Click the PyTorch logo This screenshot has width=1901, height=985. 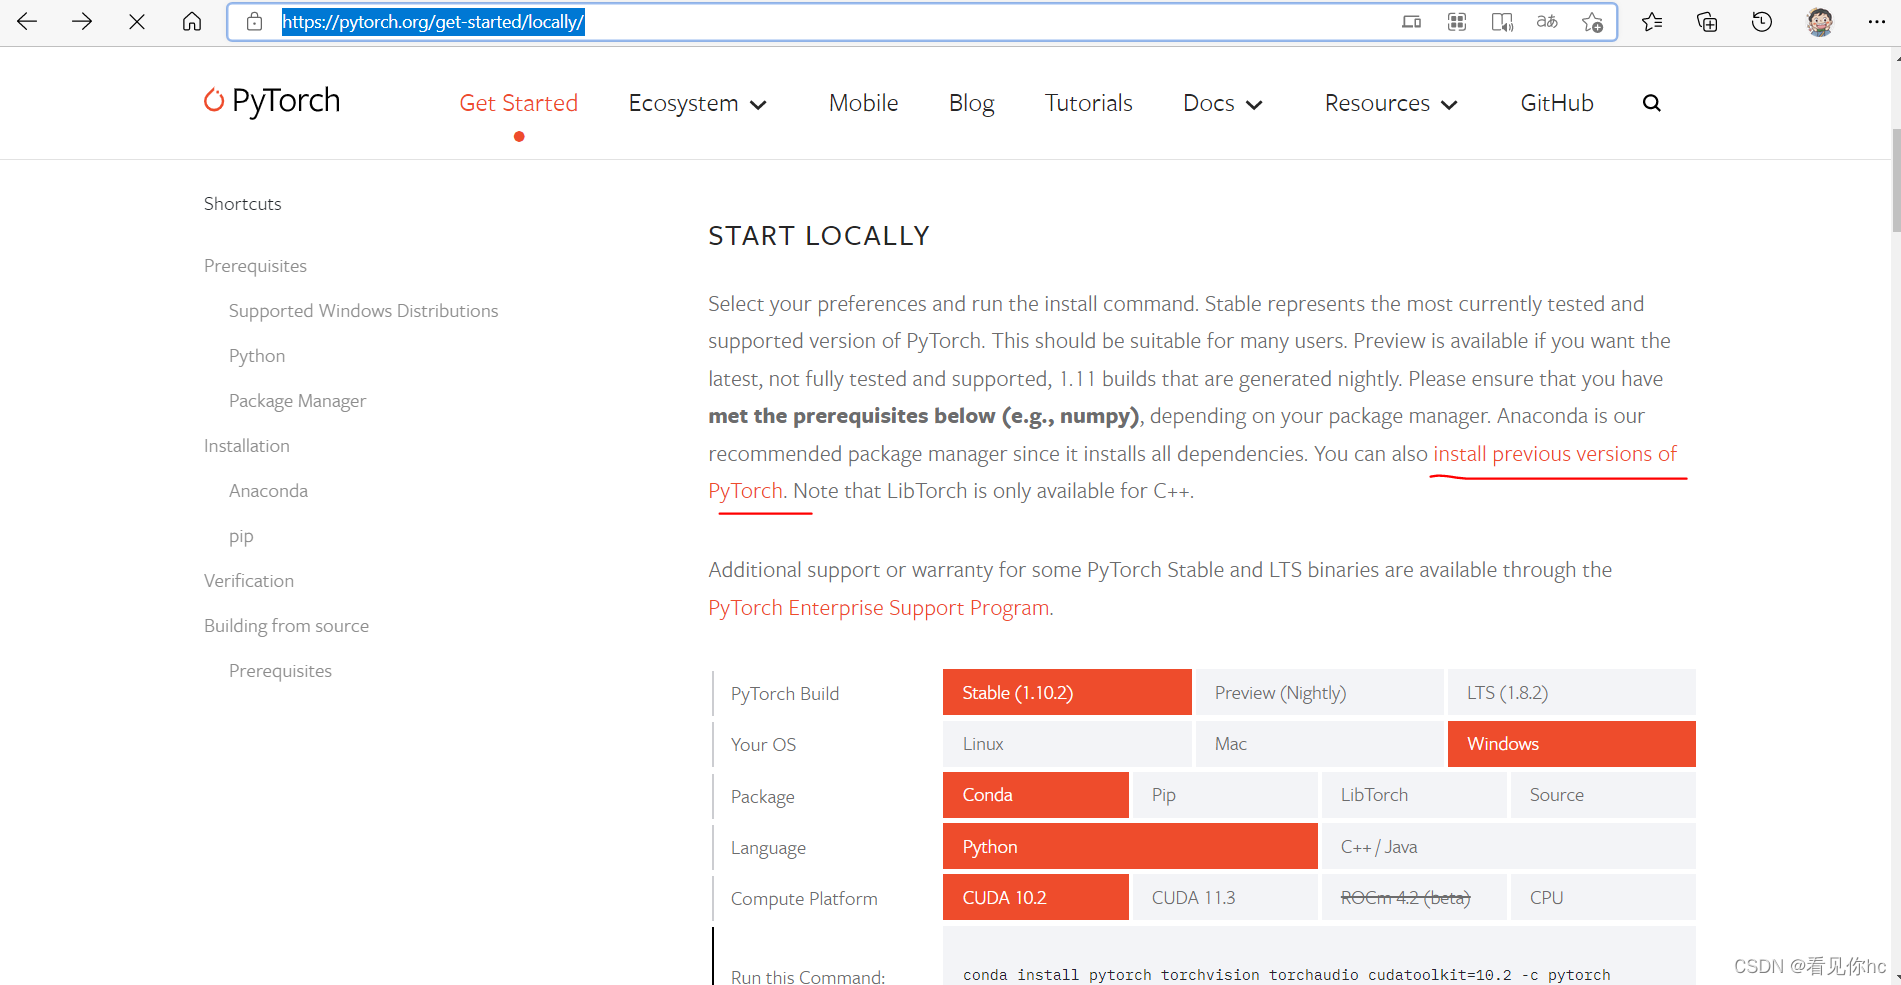(272, 101)
